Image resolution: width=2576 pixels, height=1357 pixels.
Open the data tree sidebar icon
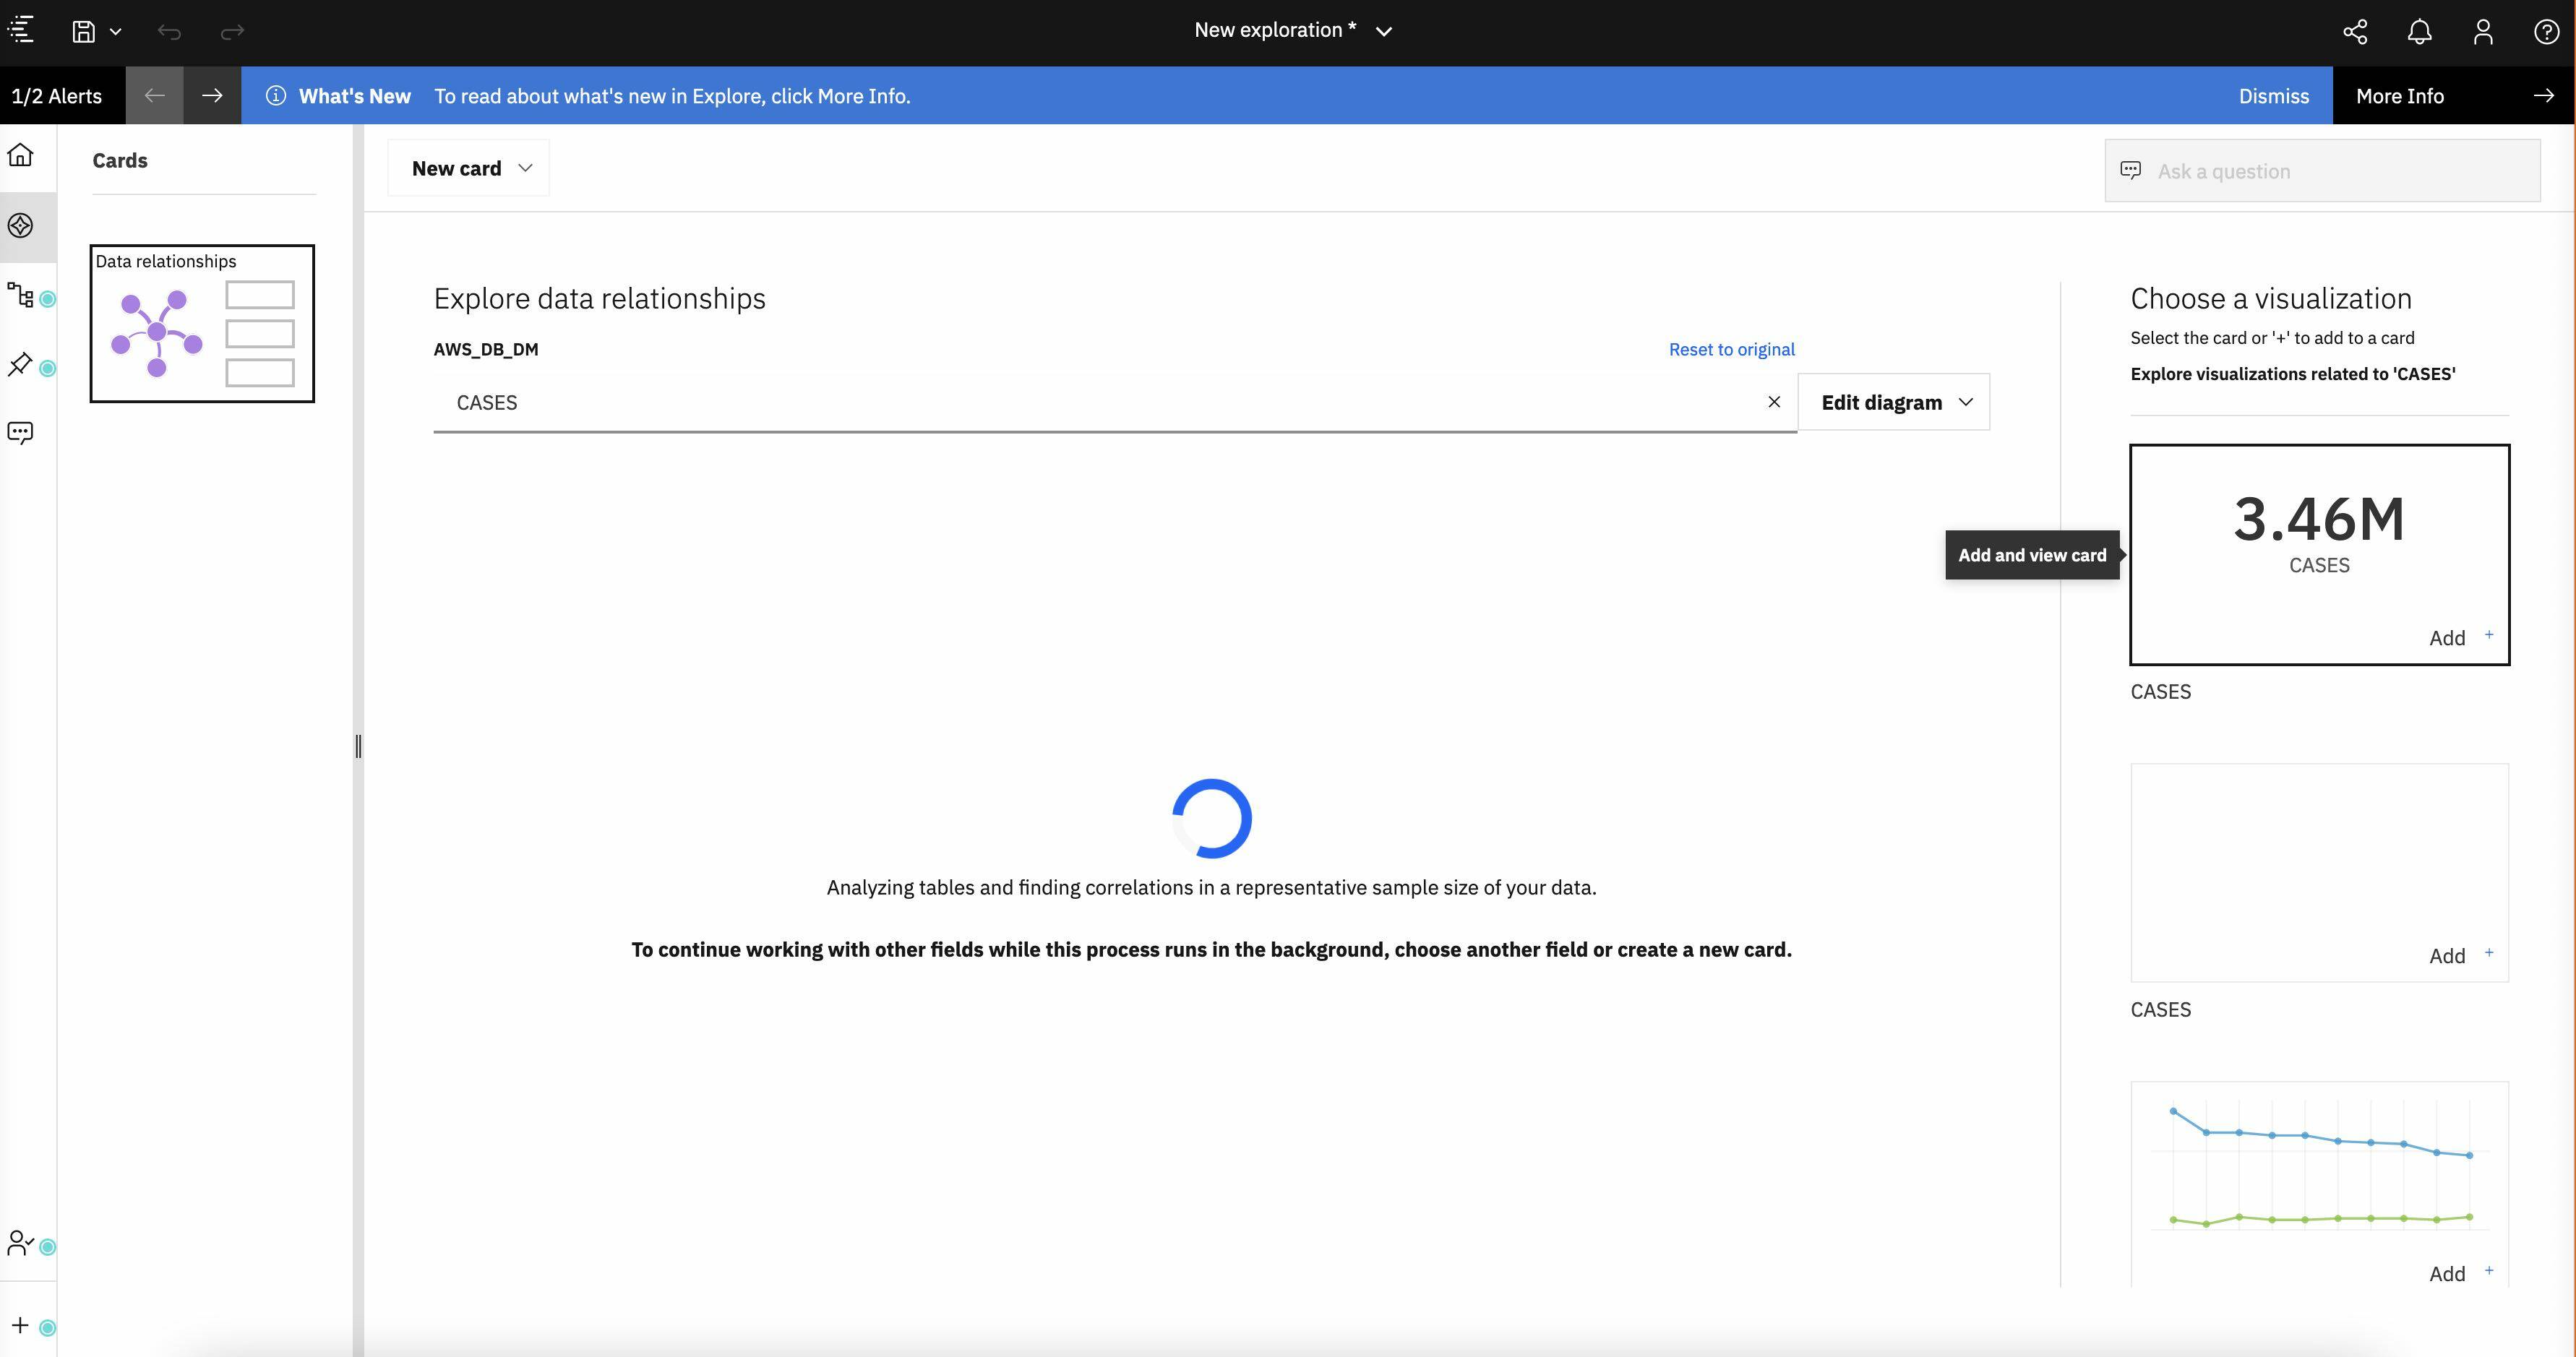21,295
